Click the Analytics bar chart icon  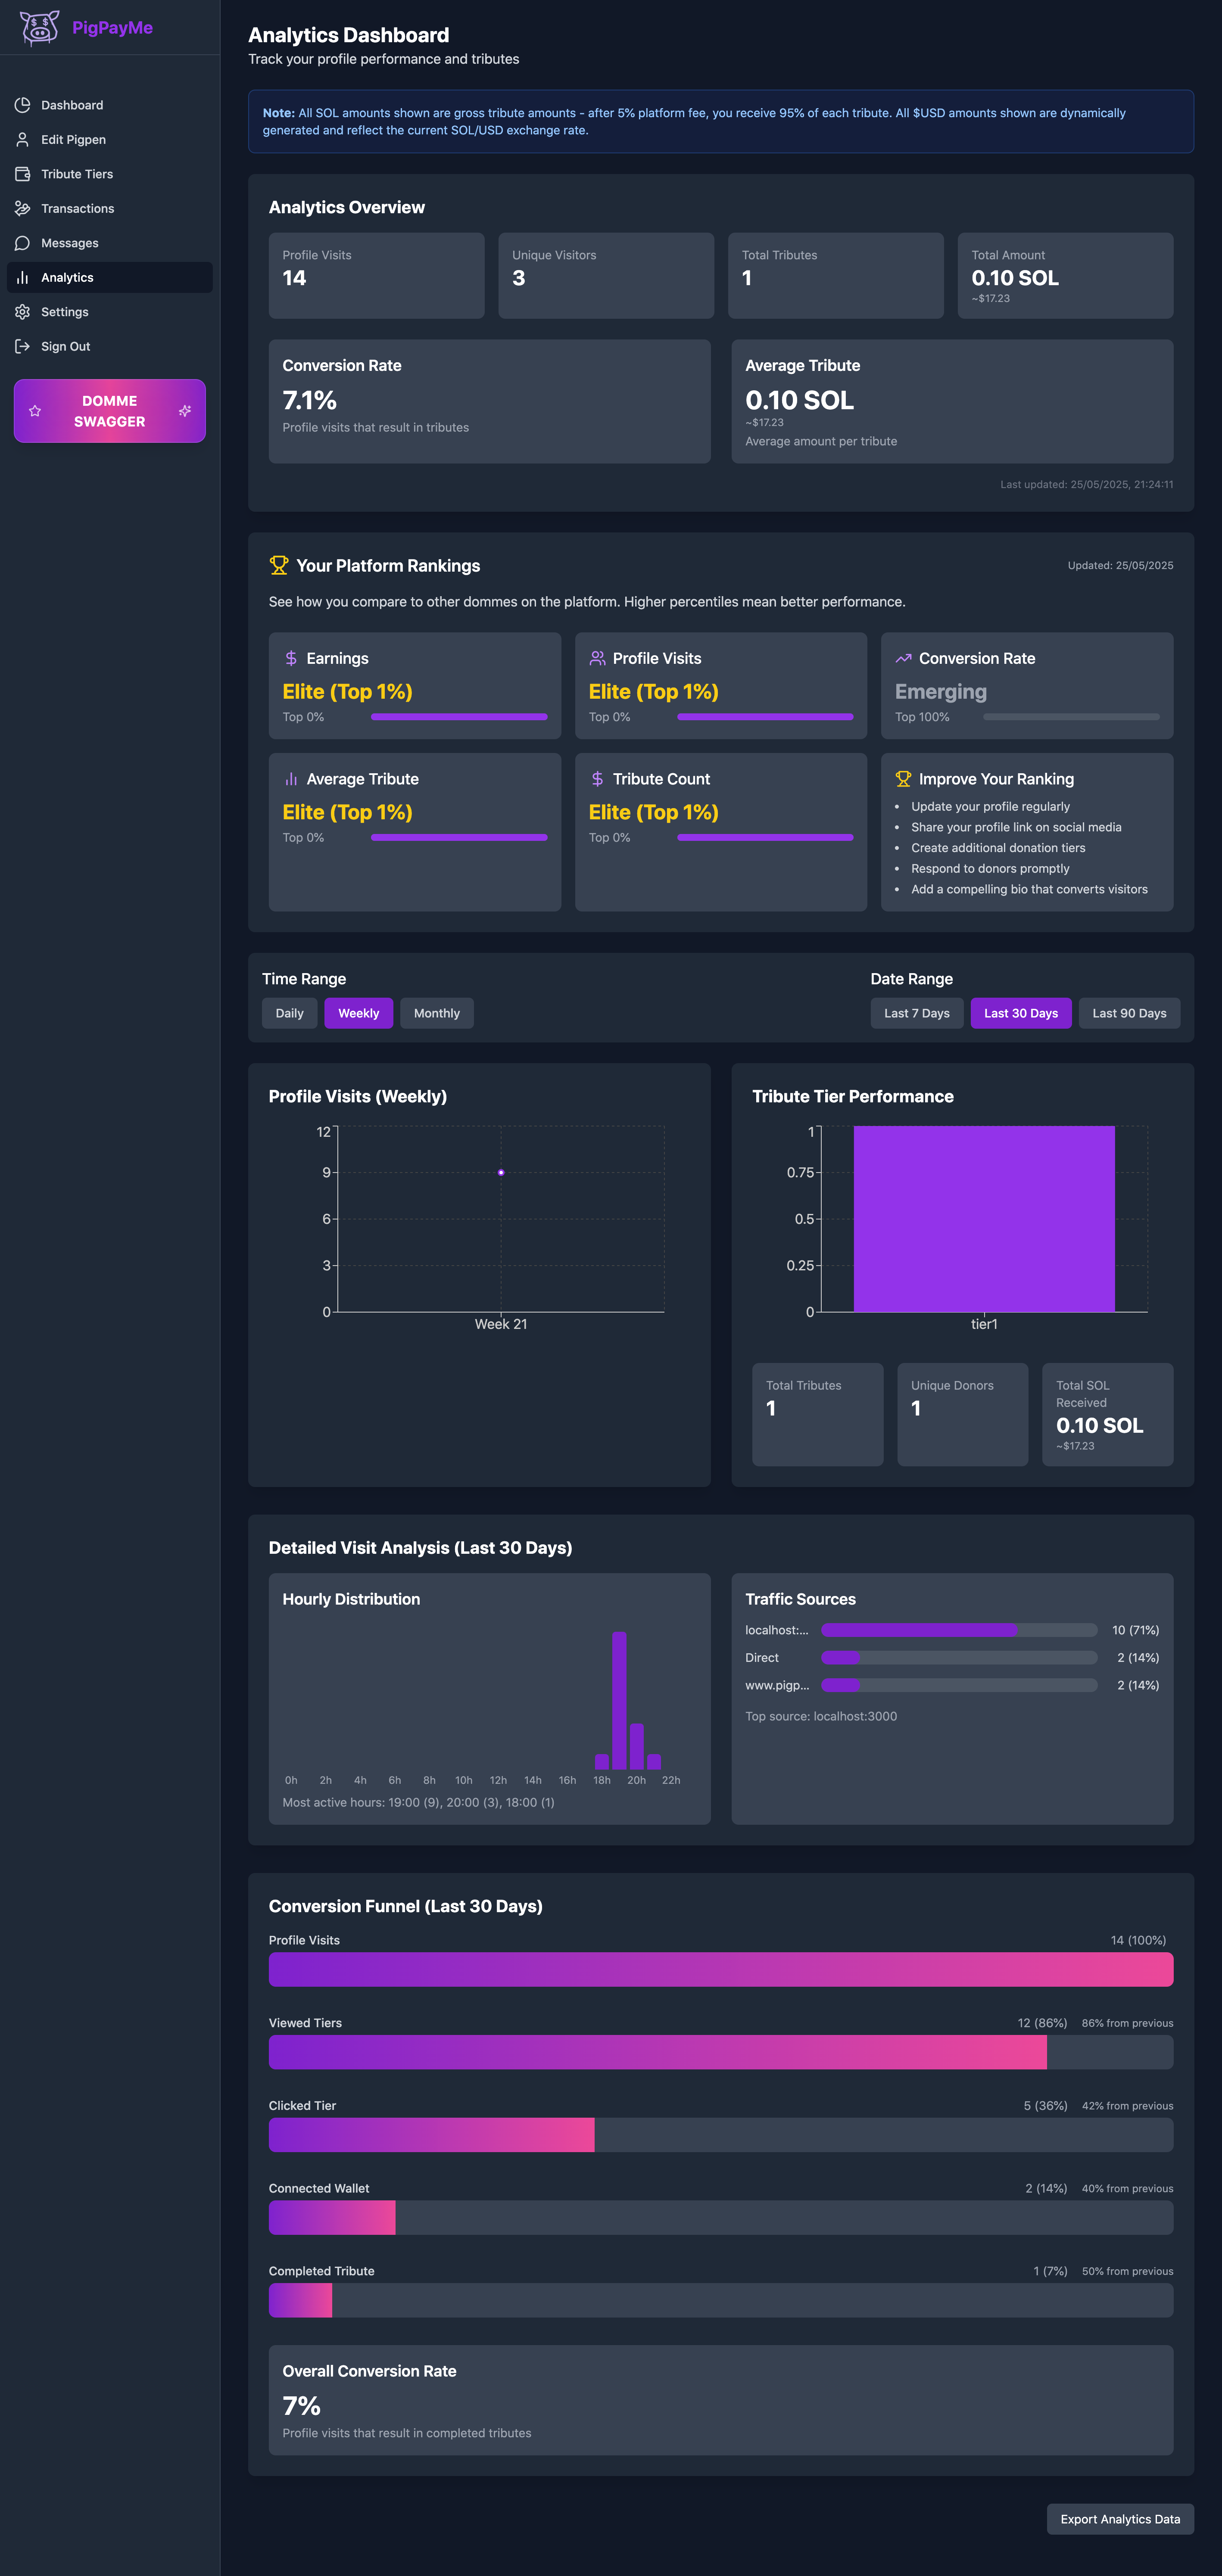tap(22, 278)
